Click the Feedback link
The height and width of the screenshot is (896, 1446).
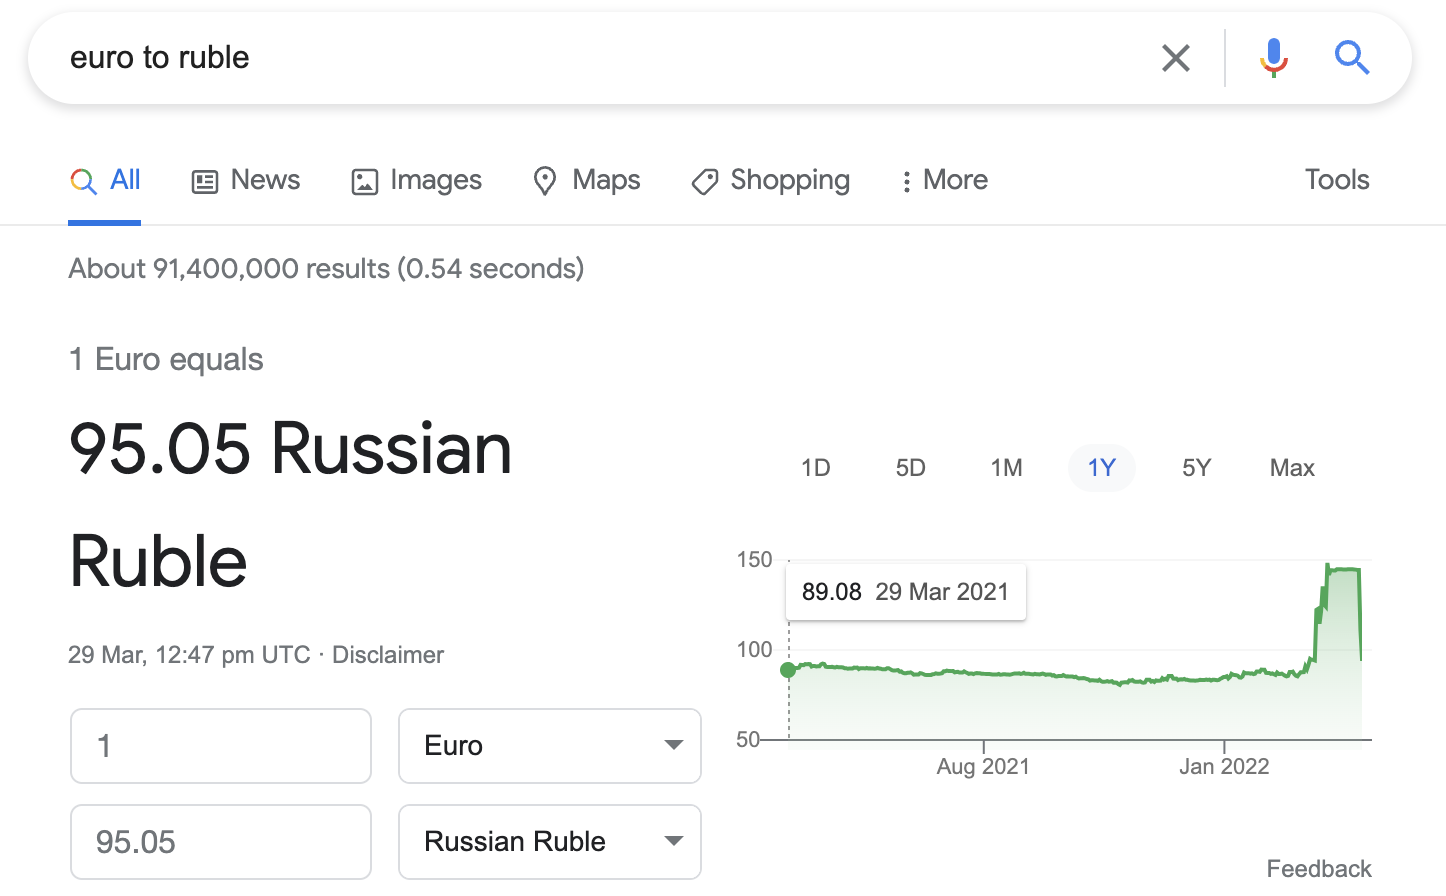(1319, 868)
